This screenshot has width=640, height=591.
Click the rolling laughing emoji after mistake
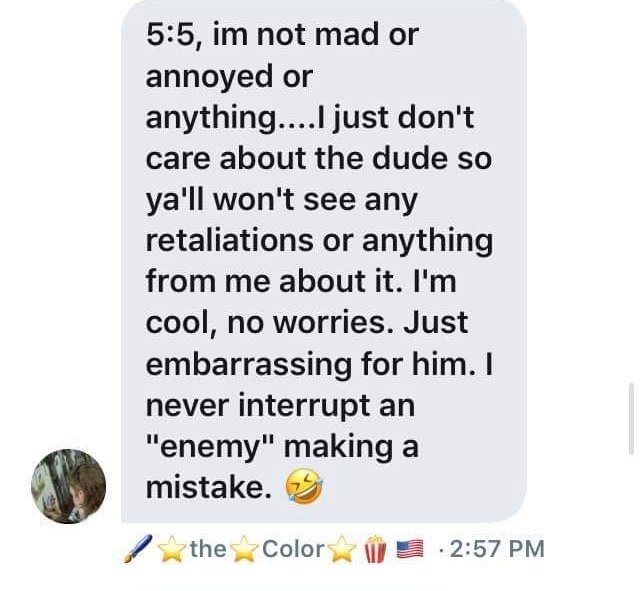(304, 487)
